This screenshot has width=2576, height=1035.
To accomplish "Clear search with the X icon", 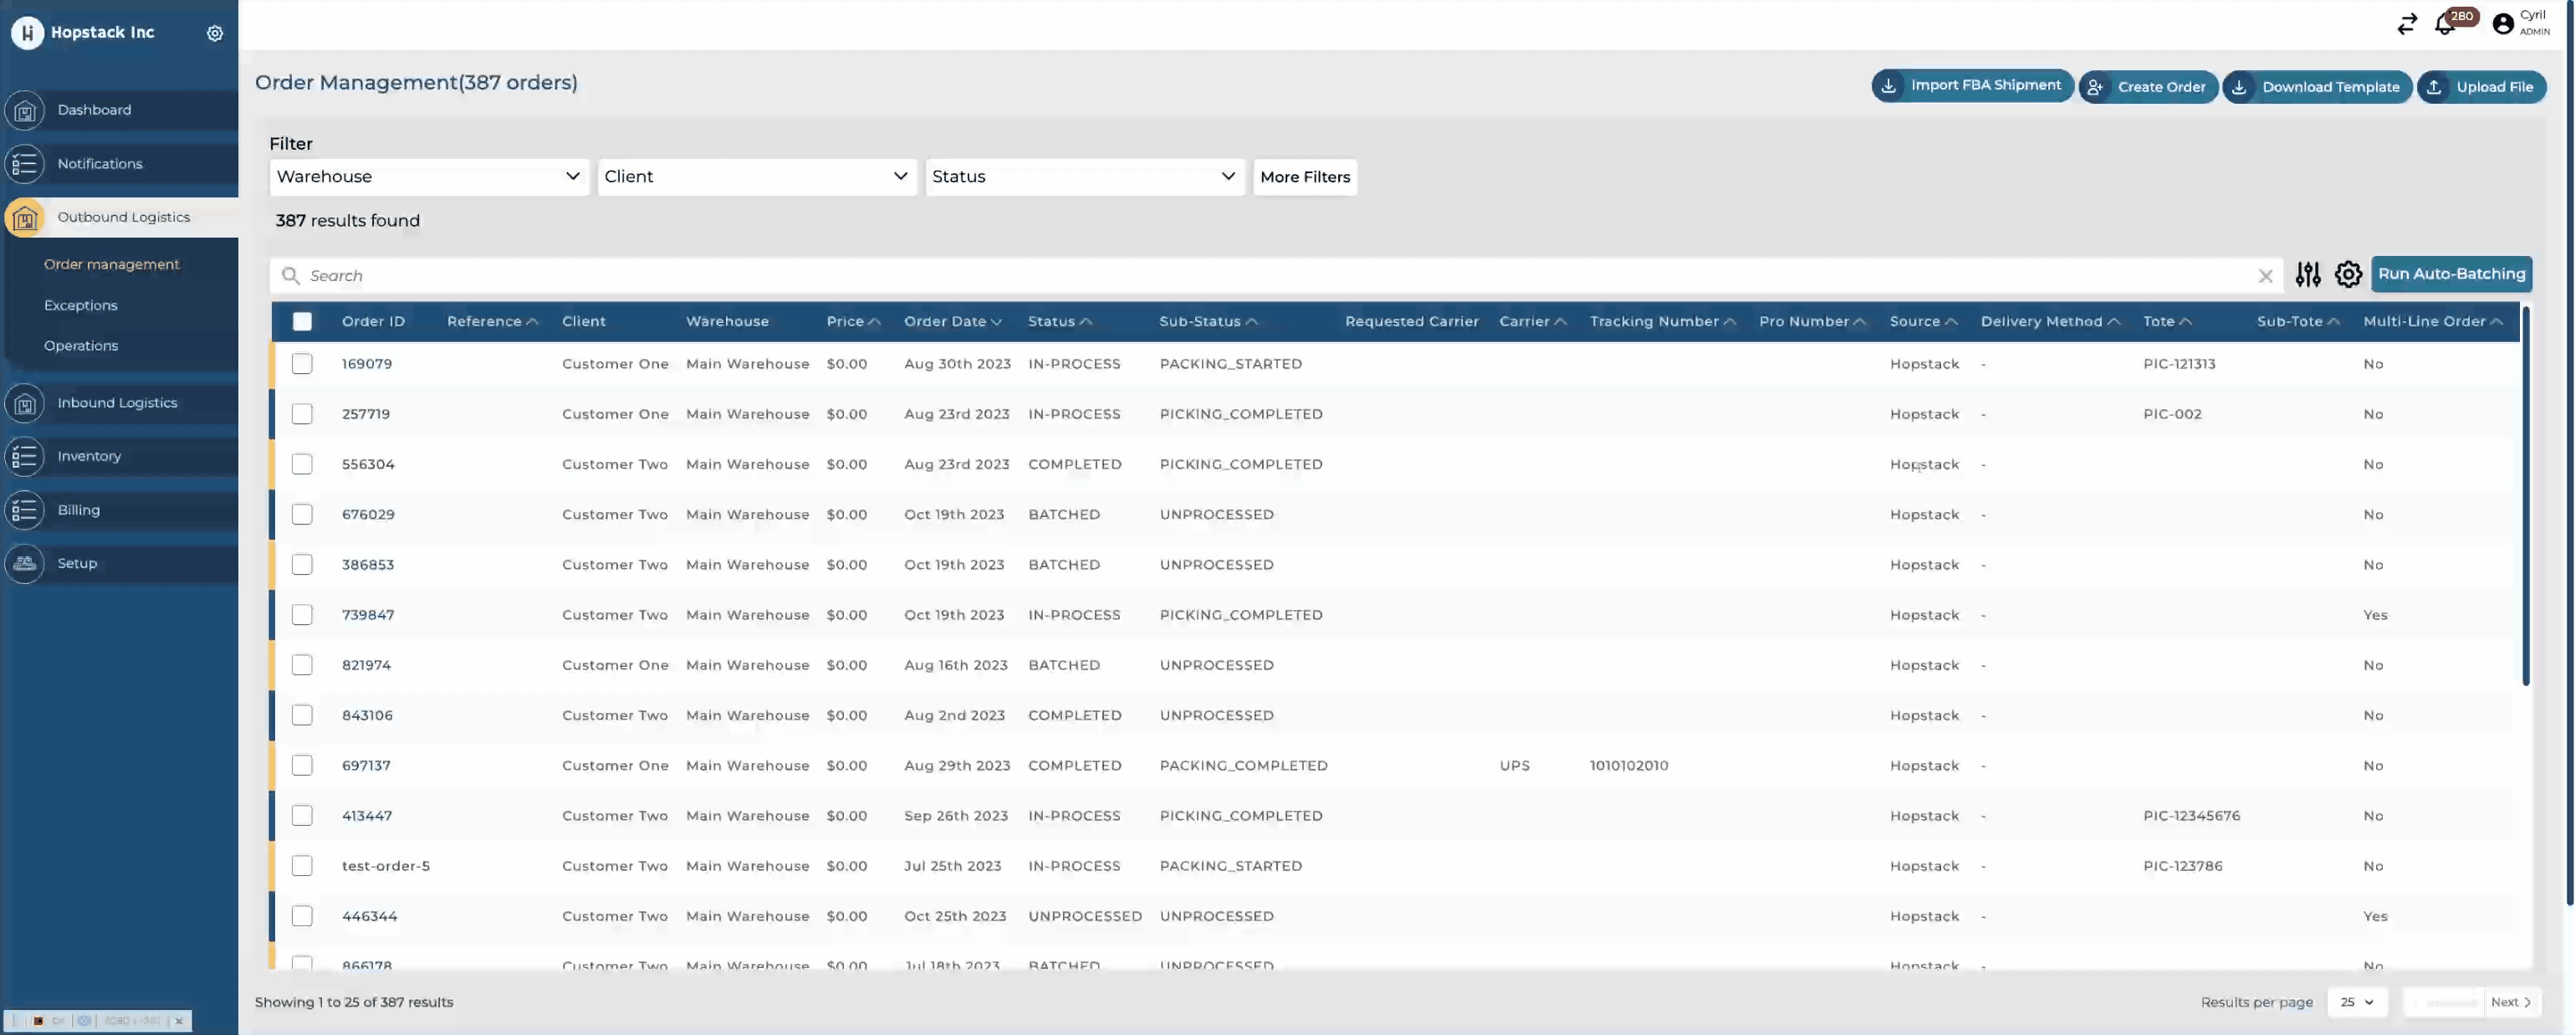I will [2265, 276].
